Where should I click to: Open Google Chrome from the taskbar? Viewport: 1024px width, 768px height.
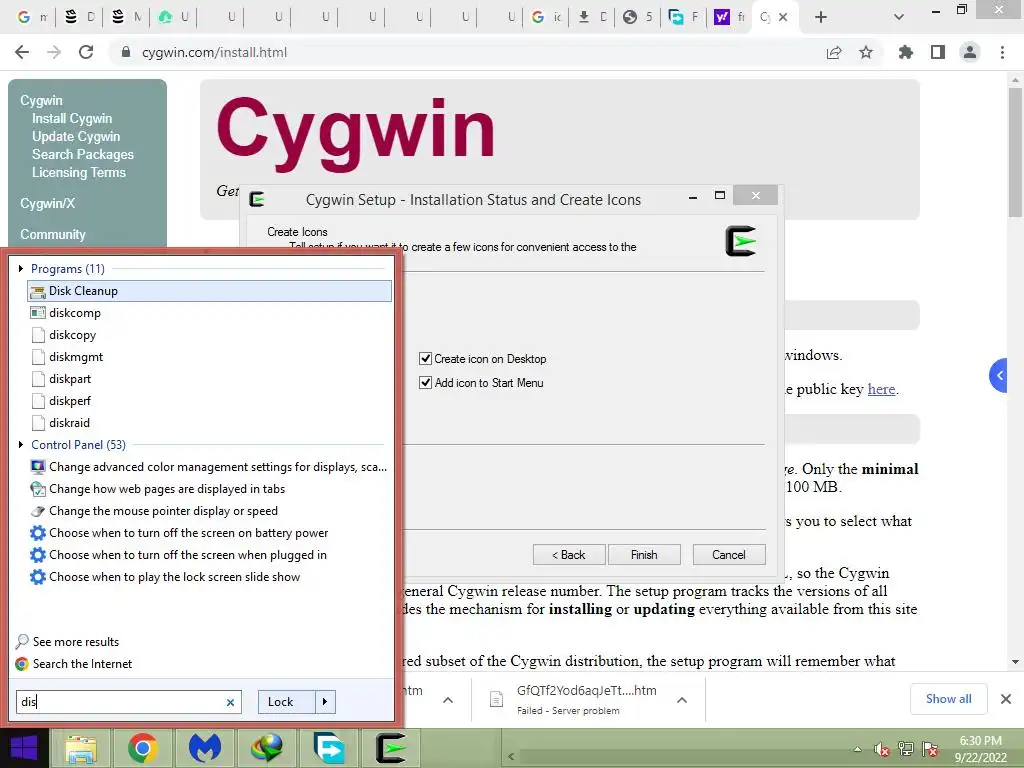click(142, 748)
